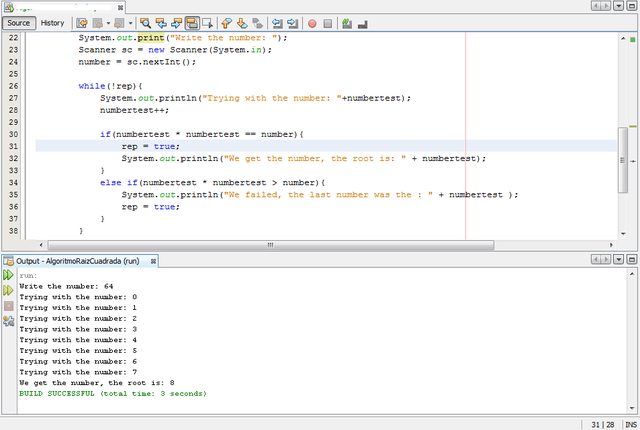The image size is (640, 430).
Task: Click the '31 | 28' cursor position indicator
Action: pyautogui.click(x=602, y=425)
